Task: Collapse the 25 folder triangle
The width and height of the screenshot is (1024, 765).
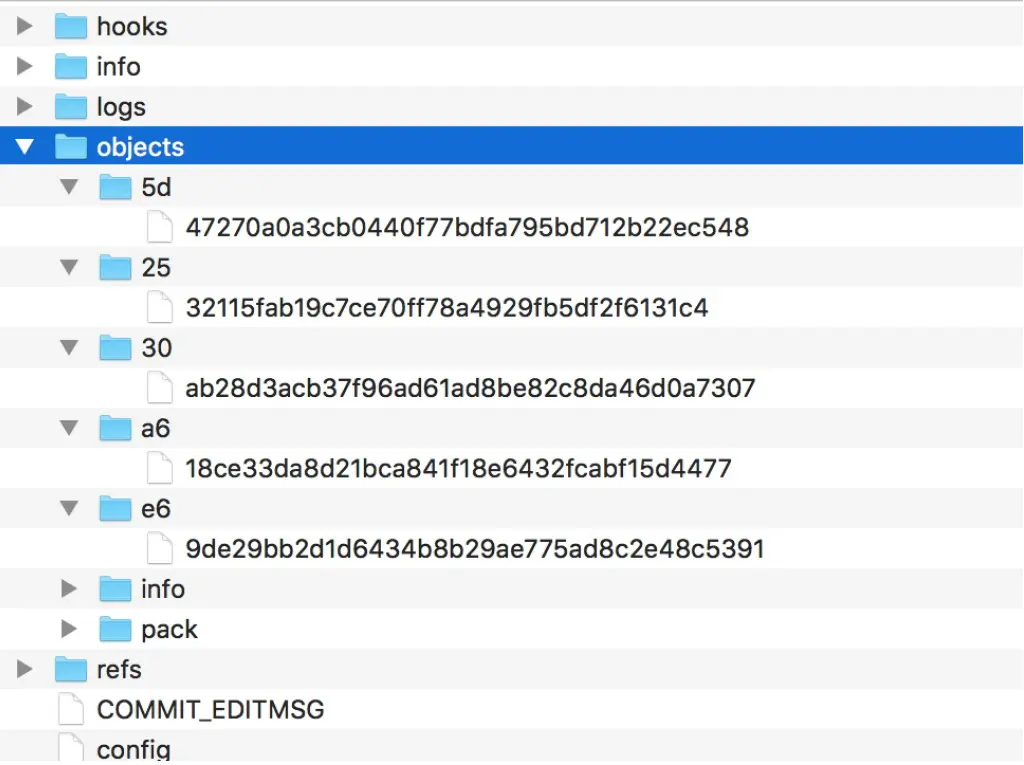Action: [x=69, y=267]
